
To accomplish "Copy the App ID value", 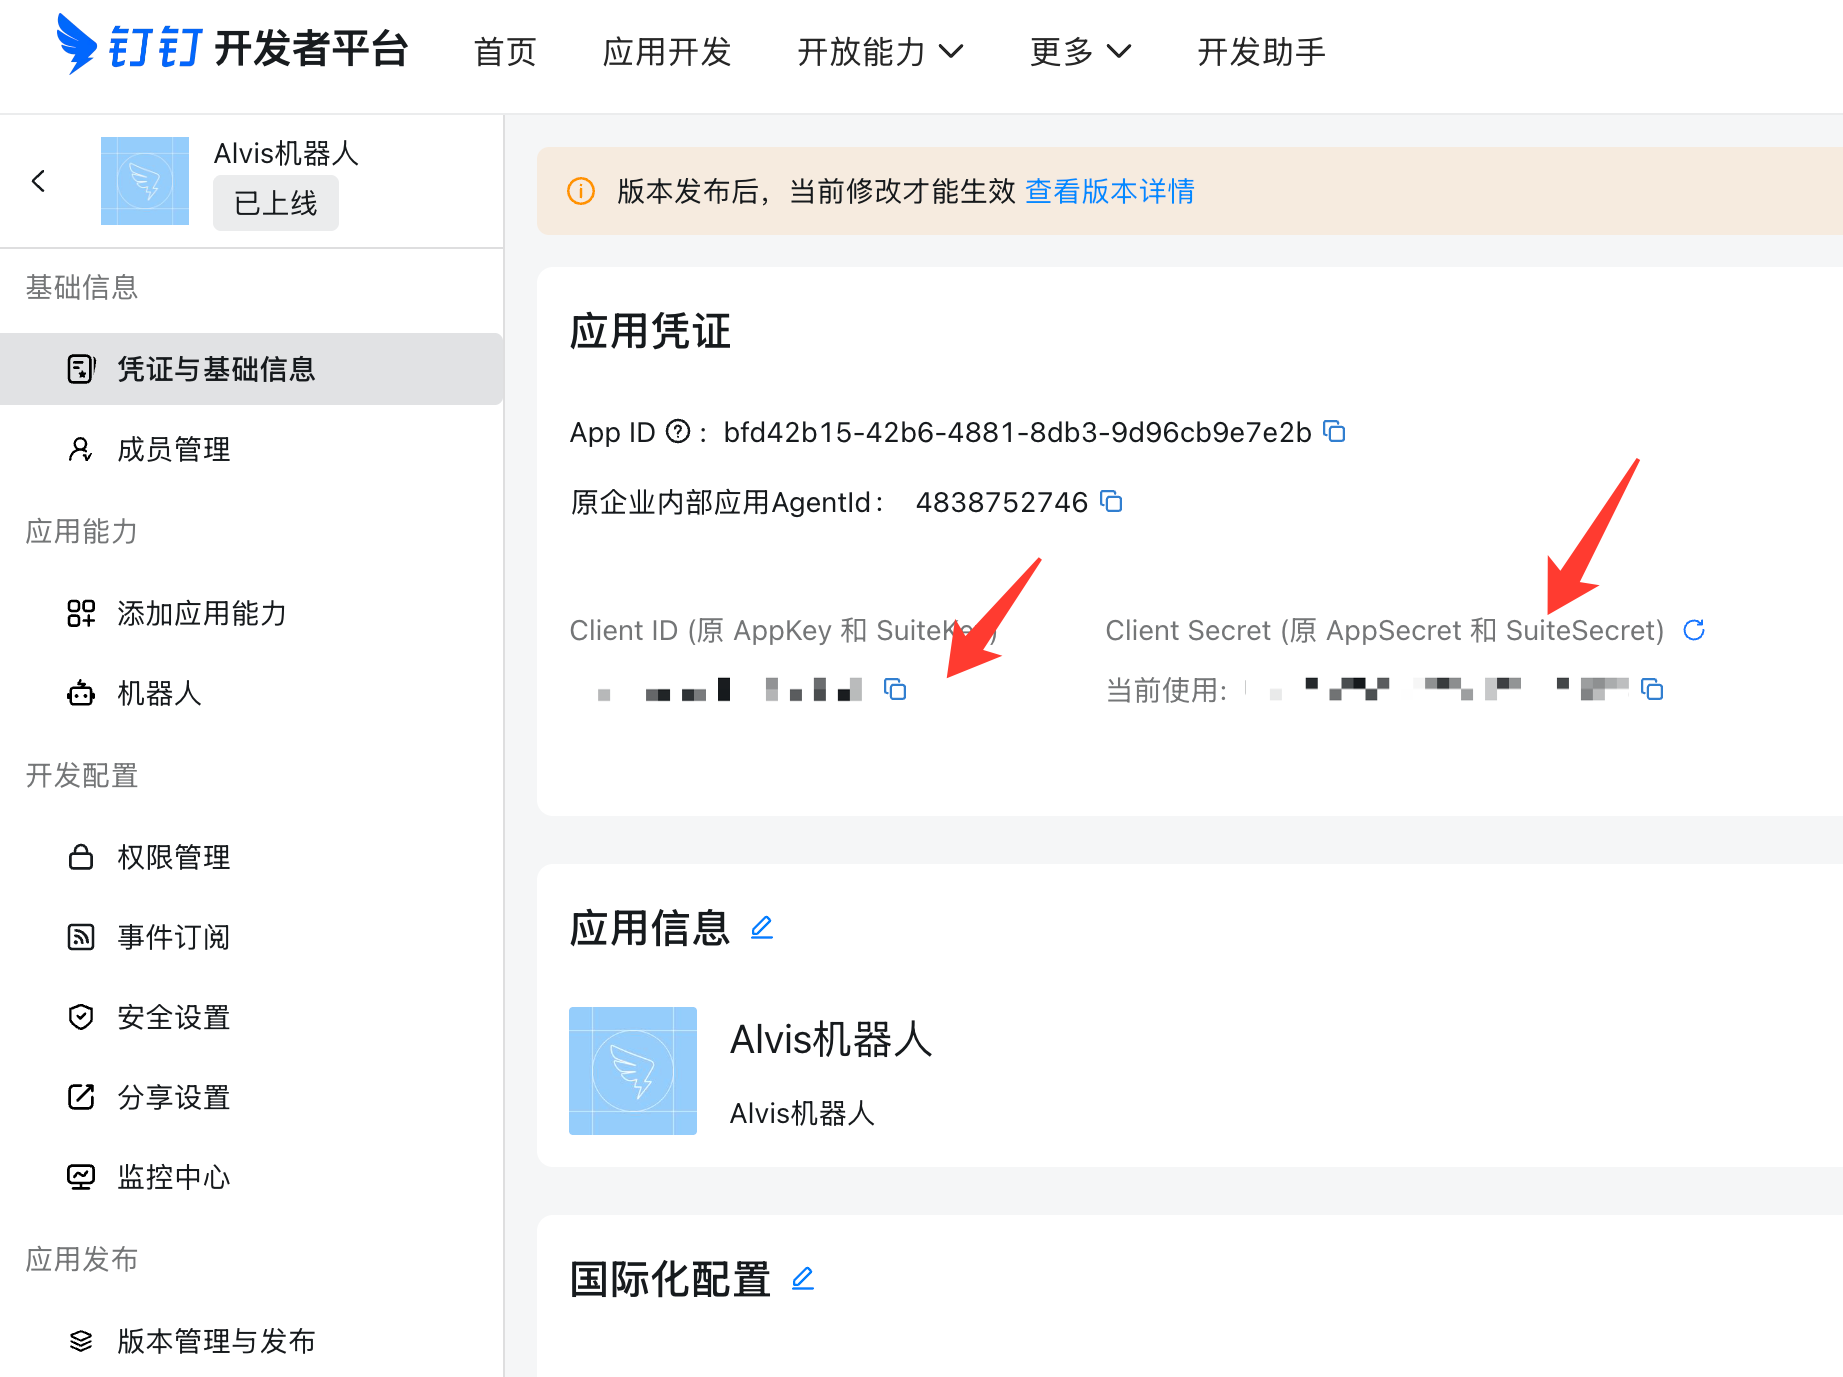I will pos(1335,431).
